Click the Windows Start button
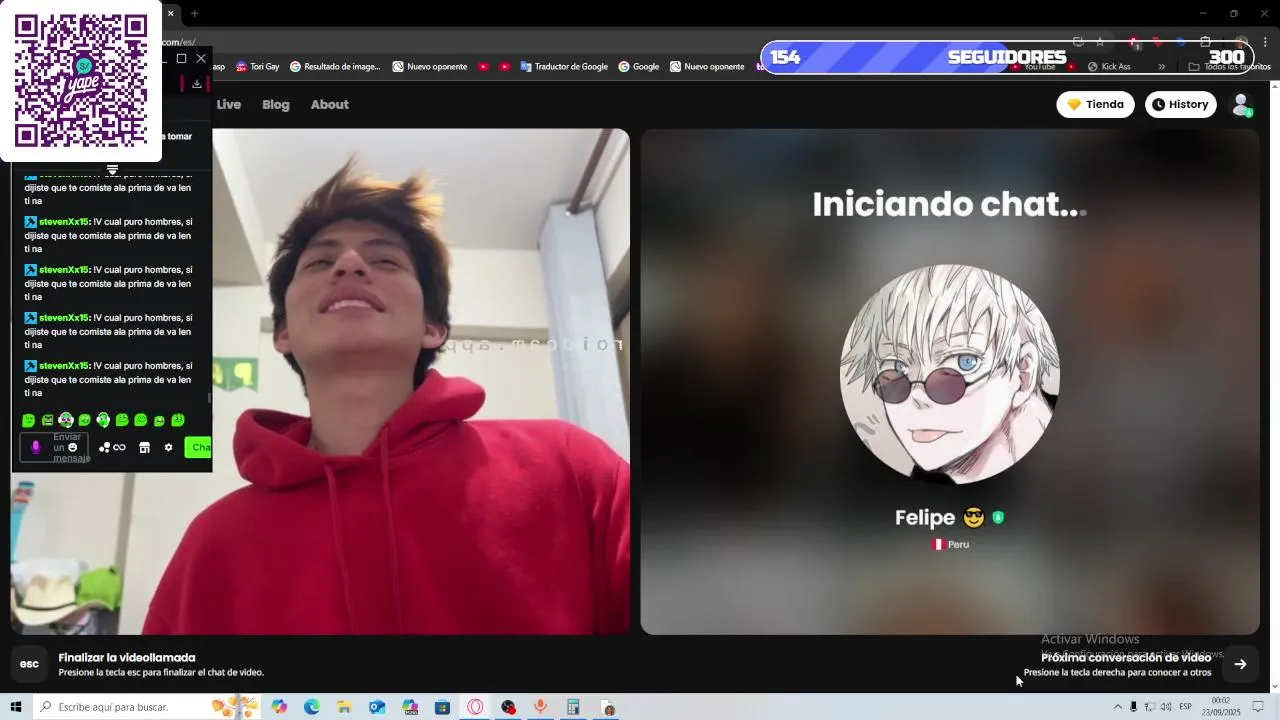 pos(15,707)
